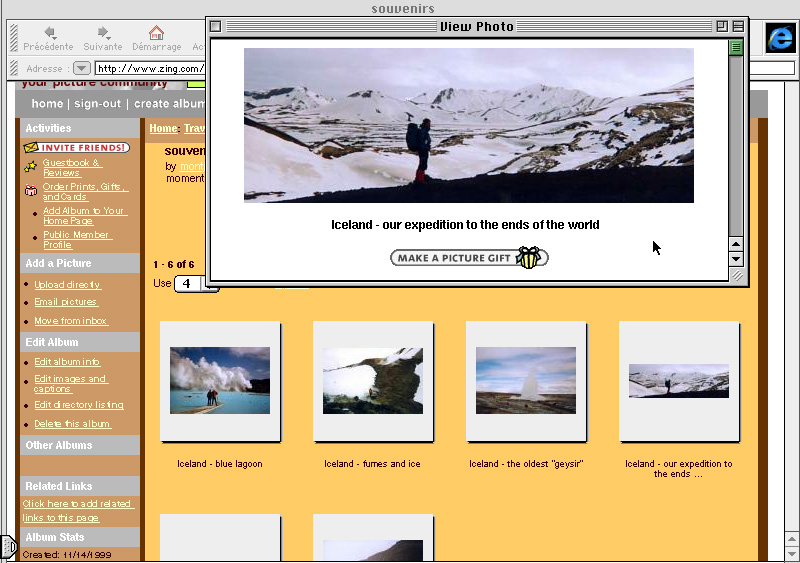Click the View Photo scroll thumb indicator

(736, 47)
